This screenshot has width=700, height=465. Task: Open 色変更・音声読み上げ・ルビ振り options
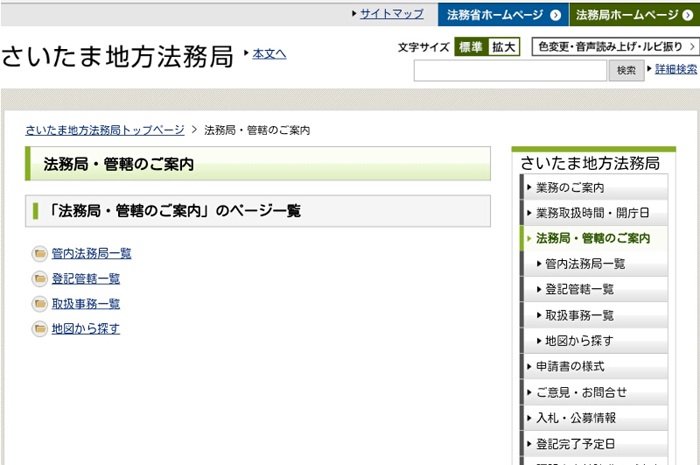(x=615, y=46)
